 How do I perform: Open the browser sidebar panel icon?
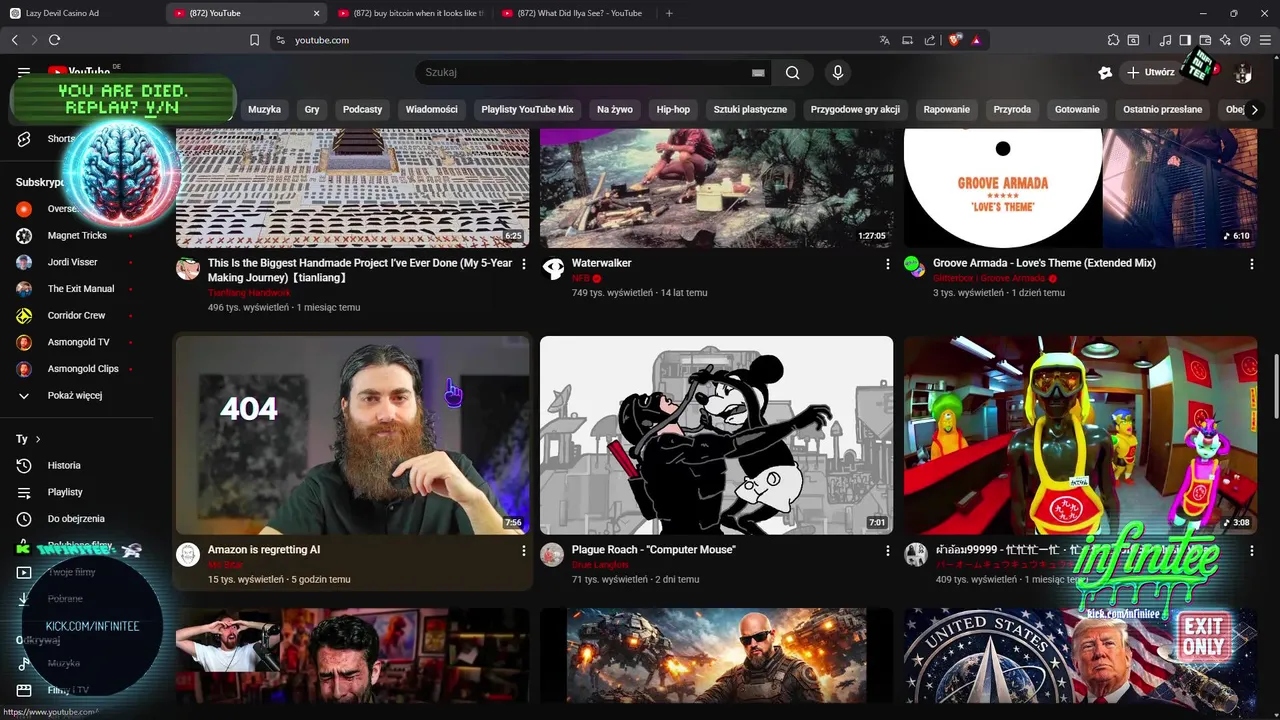click(1185, 40)
